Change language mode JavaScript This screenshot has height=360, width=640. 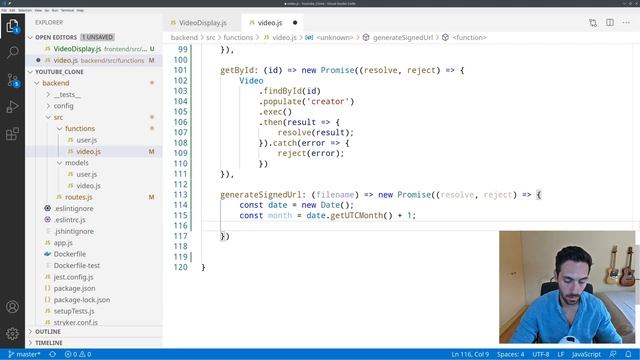(x=586, y=354)
